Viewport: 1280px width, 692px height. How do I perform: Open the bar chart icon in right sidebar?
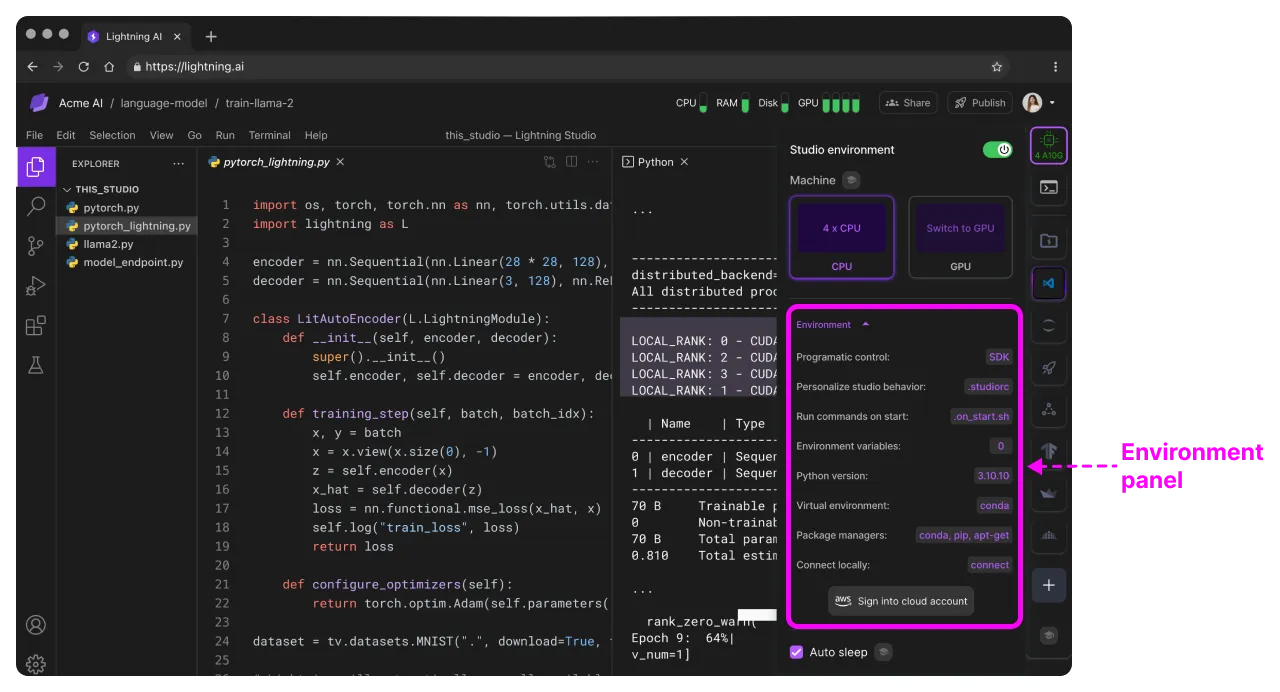click(x=1049, y=535)
